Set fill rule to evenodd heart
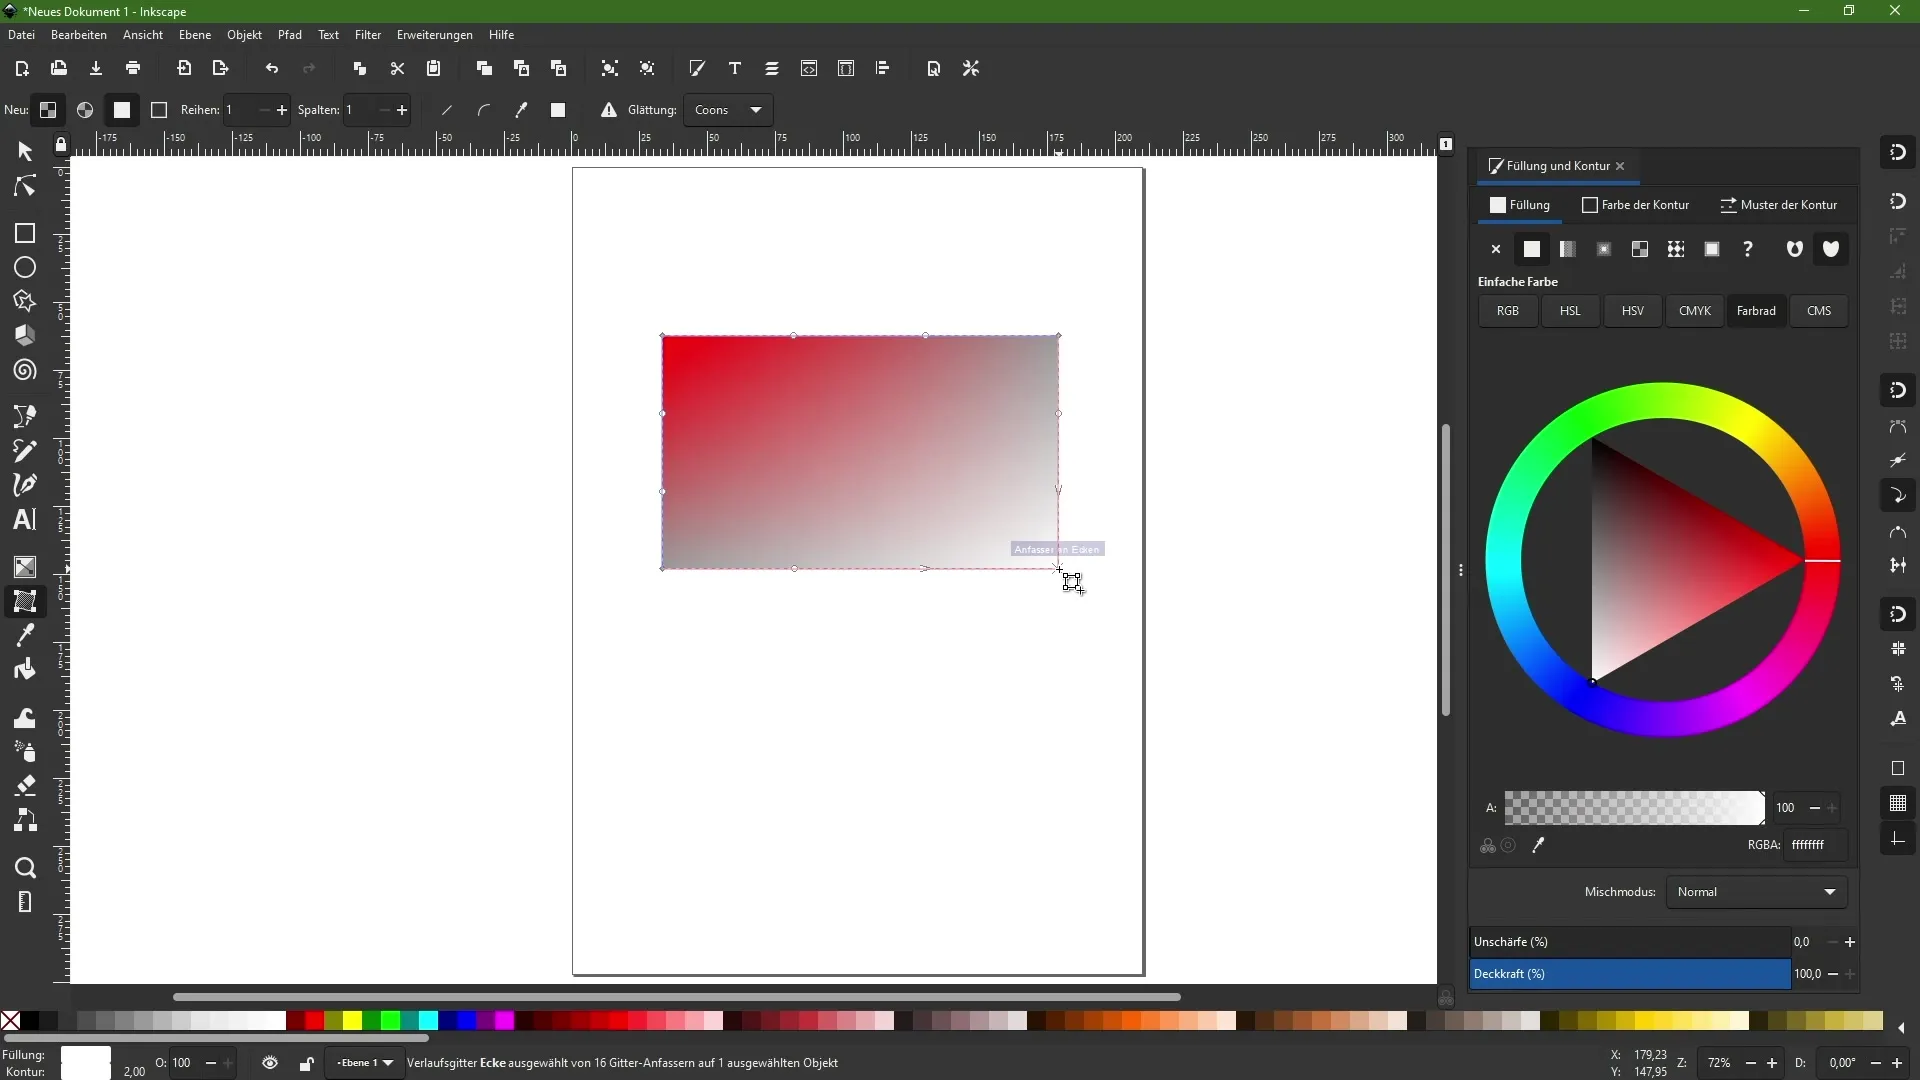 tap(1795, 249)
